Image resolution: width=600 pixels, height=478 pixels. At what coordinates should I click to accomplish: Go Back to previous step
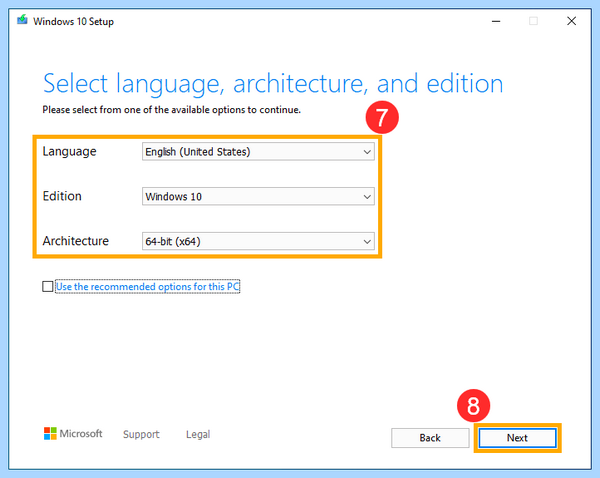(430, 438)
